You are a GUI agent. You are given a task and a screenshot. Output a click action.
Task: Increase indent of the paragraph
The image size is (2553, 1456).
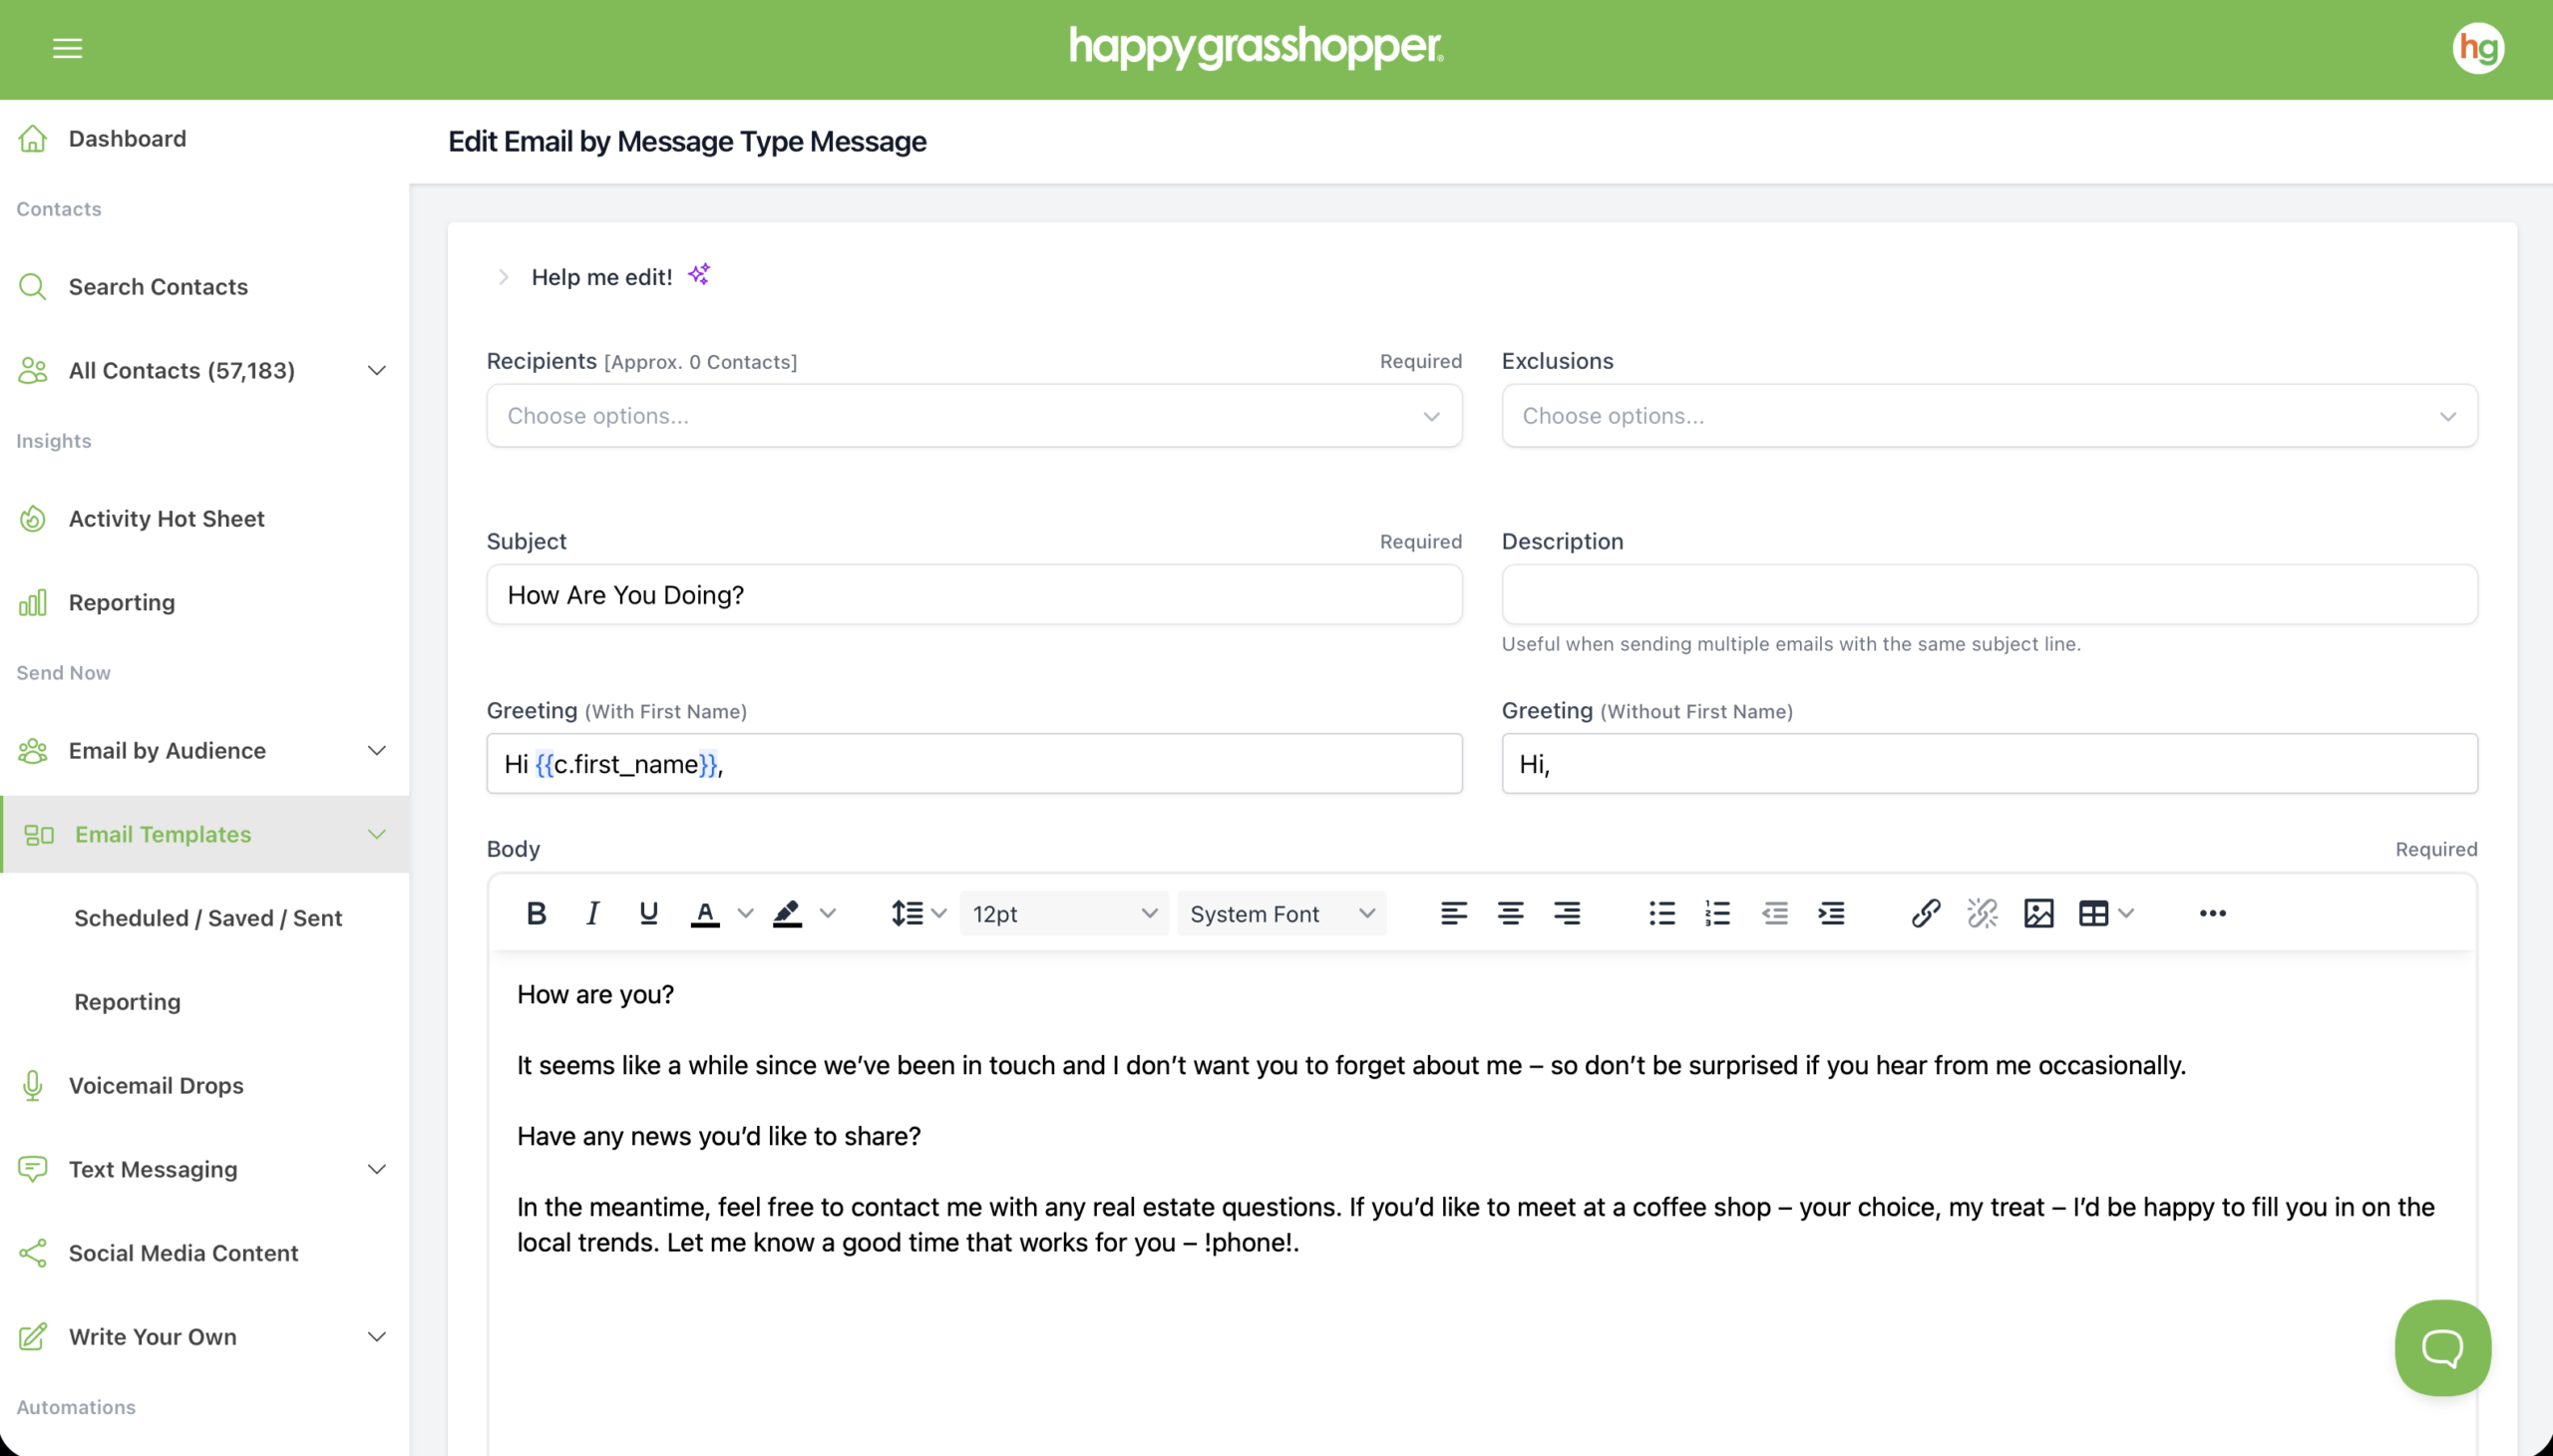click(1831, 913)
